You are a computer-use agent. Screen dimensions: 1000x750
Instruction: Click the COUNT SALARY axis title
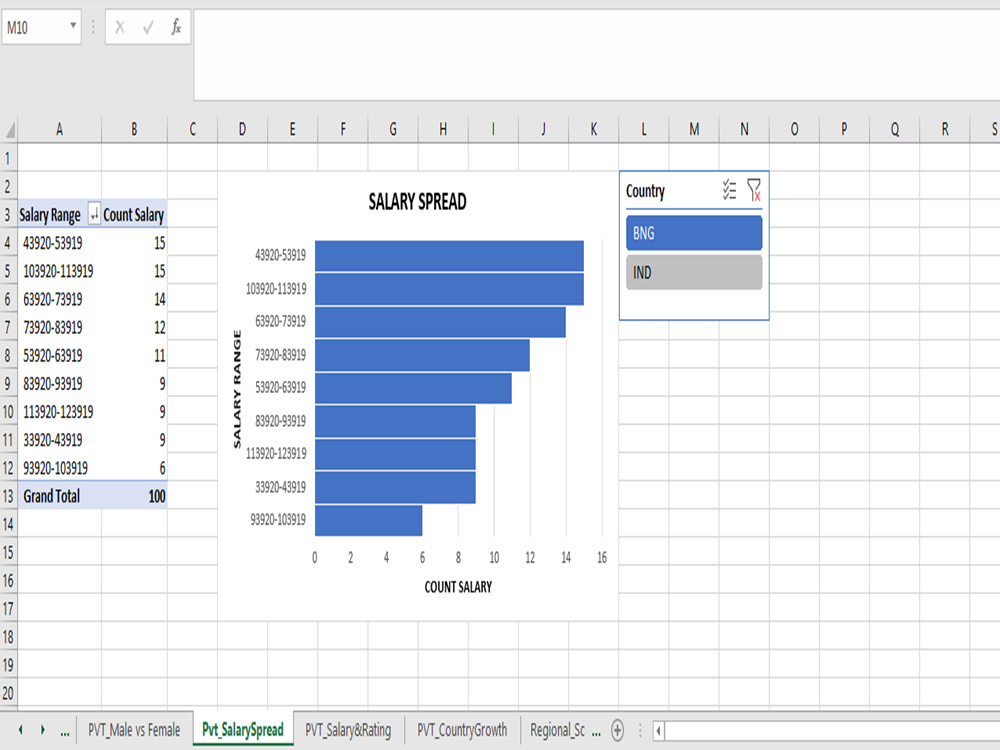pyautogui.click(x=458, y=587)
